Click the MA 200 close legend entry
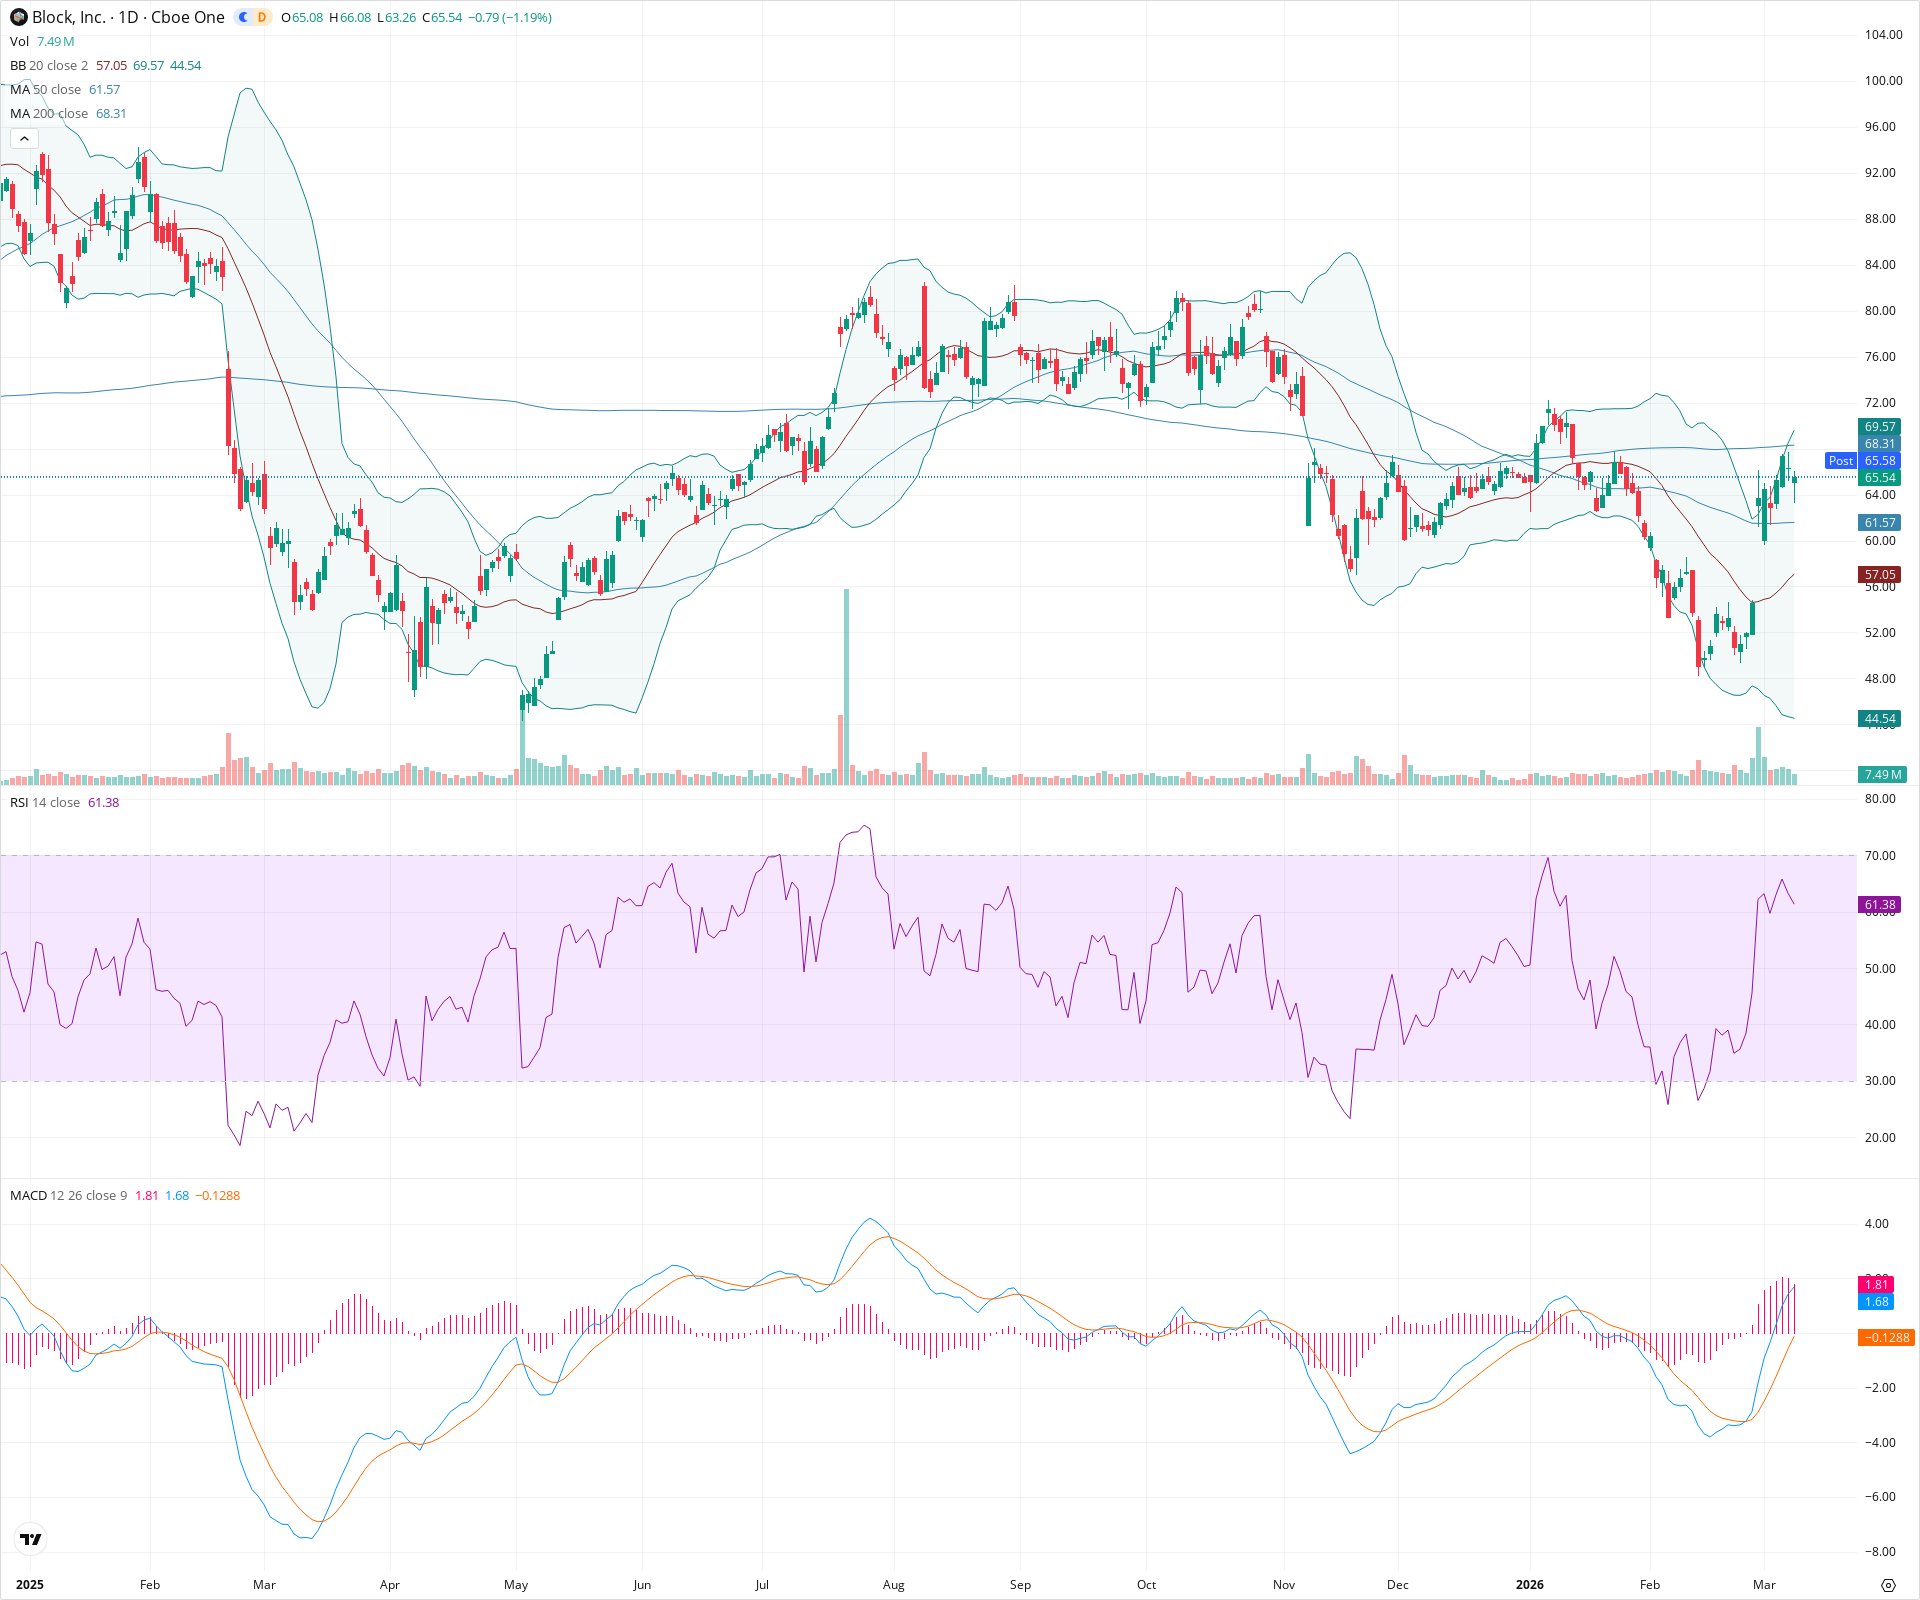The height and width of the screenshot is (1600, 1920). pyautogui.click(x=48, y=113)
